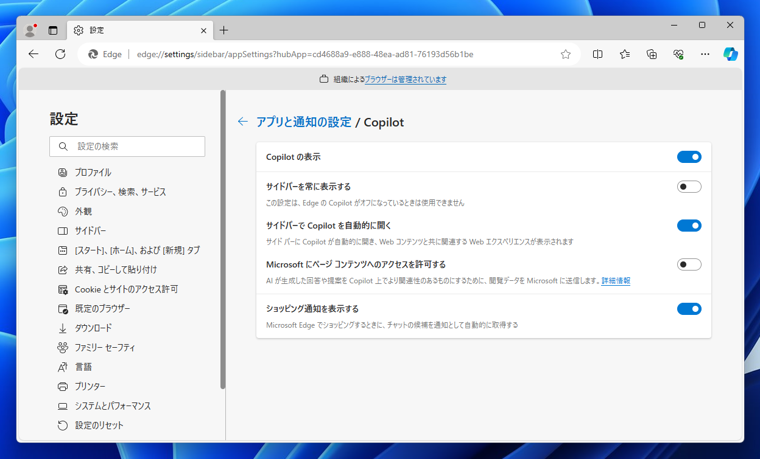Open split screen icon in toolbar
The width and height of the screenshot is (760, 459).
[x=598, y=54]
